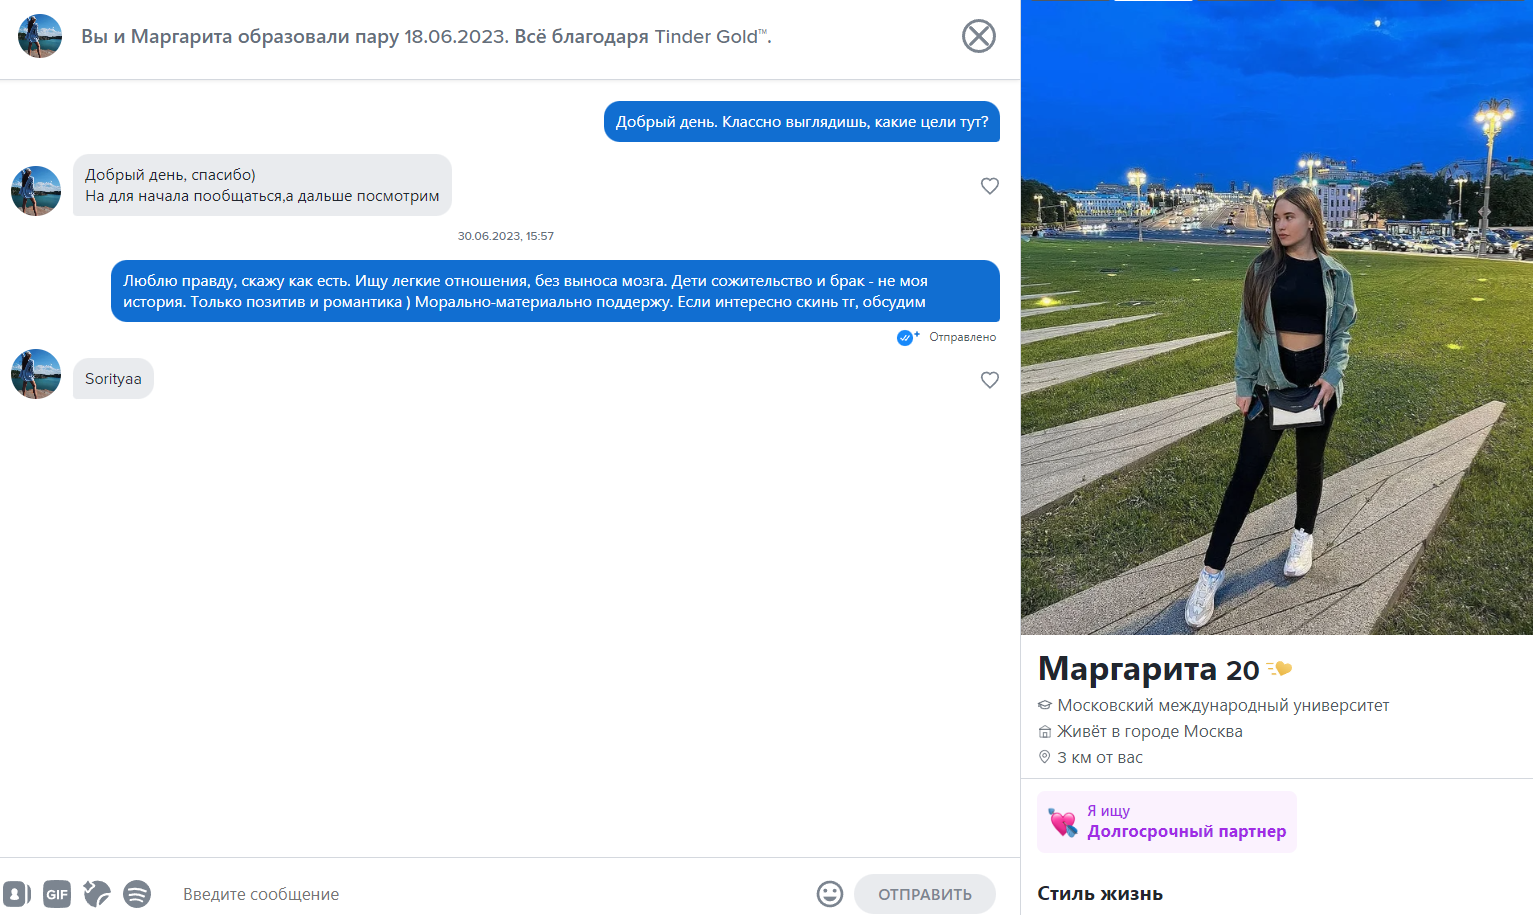
Task: Click the read-receipt checkmark next to Отправлено
Action: point(907,338)
